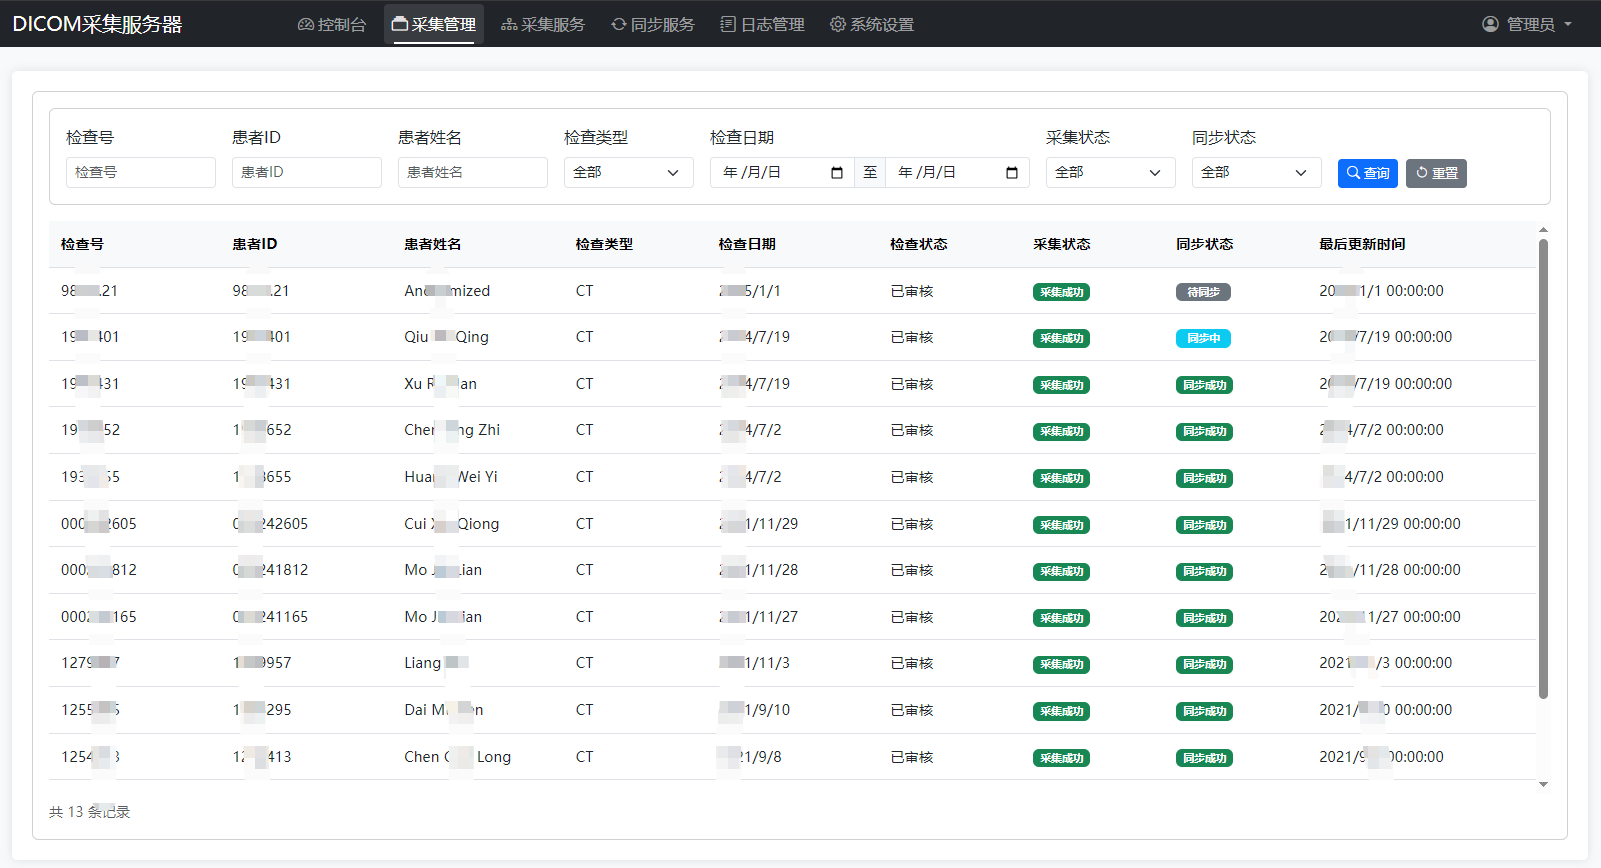Open the 管理员 user menu
The image size is (1601, 868).
[1528, 24]
